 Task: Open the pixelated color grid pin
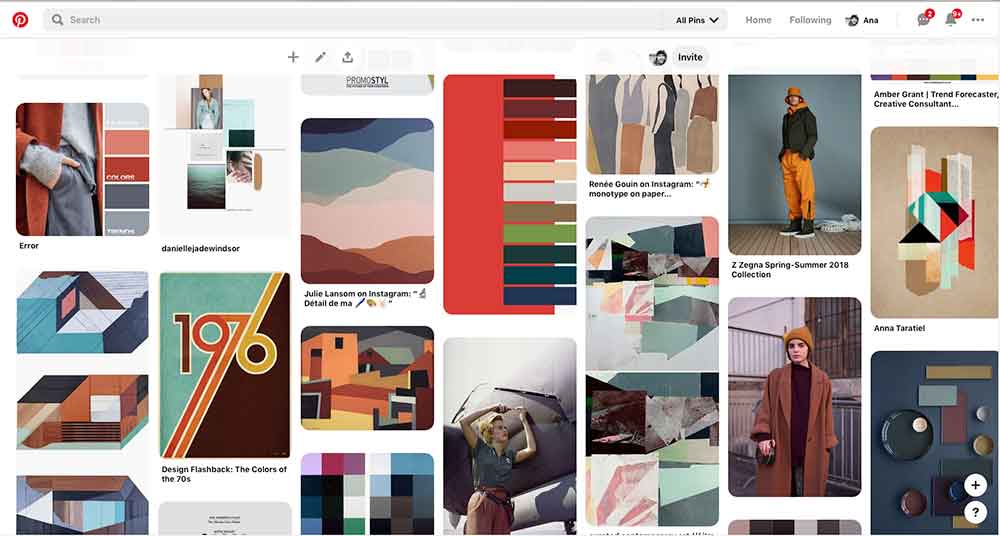tap(367, 494)
